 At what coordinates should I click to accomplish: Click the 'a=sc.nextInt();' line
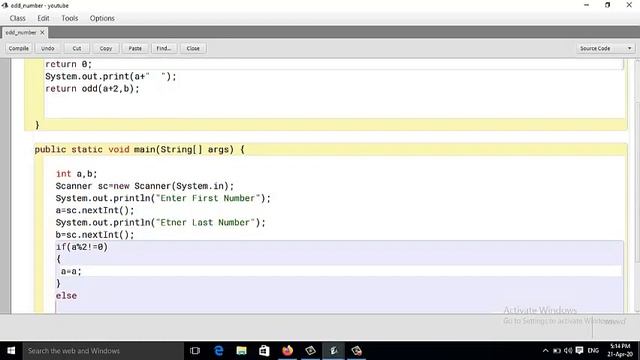click(x=95, y=211)
